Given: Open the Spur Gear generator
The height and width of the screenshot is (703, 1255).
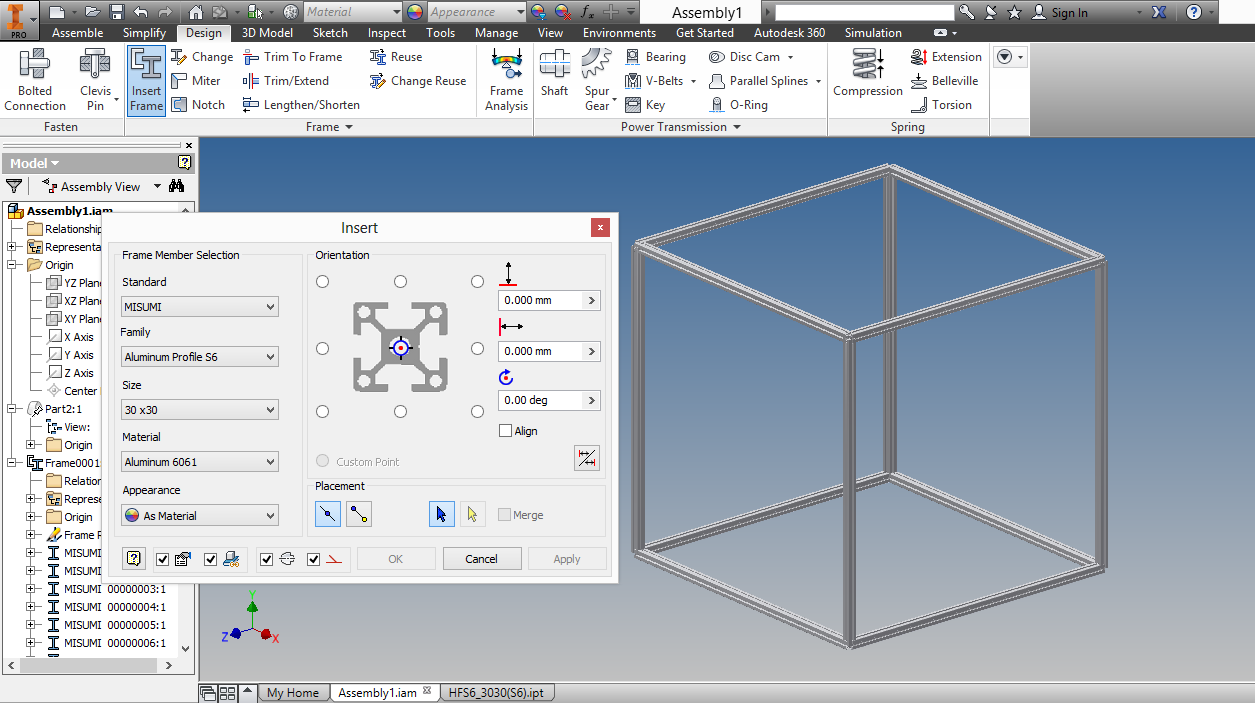Looking at the screenshot, I should tap(595, 80).
